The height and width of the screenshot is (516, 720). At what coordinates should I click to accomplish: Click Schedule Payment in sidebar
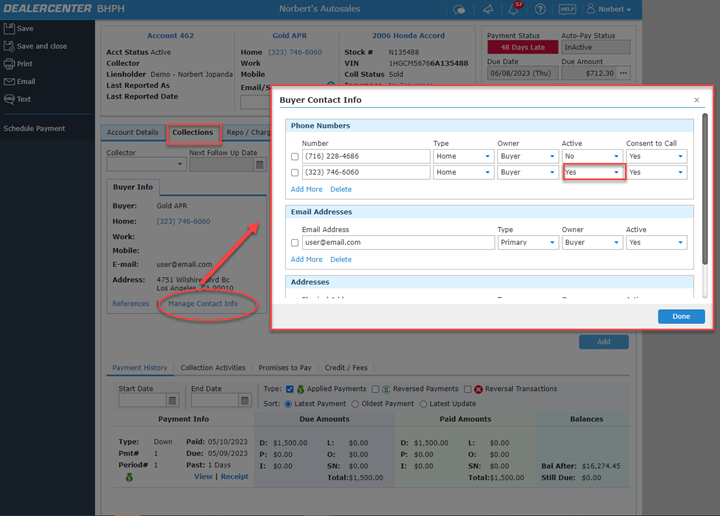[34, 129]
